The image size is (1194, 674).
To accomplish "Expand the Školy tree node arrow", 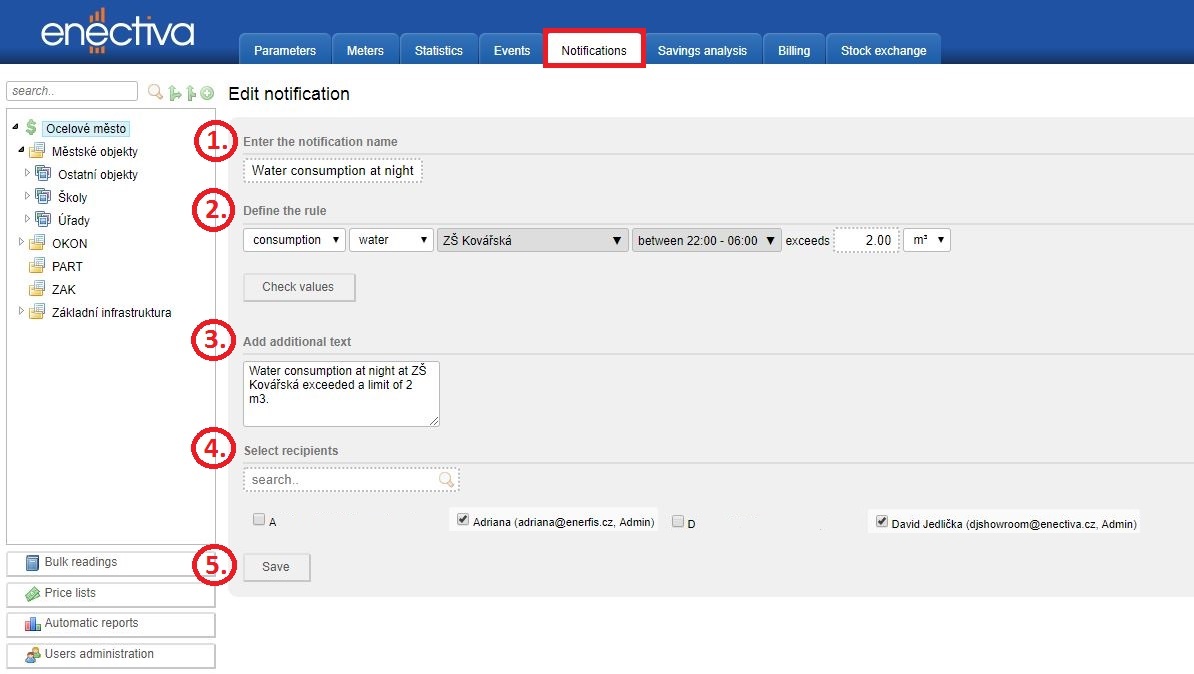I will 28,195.
